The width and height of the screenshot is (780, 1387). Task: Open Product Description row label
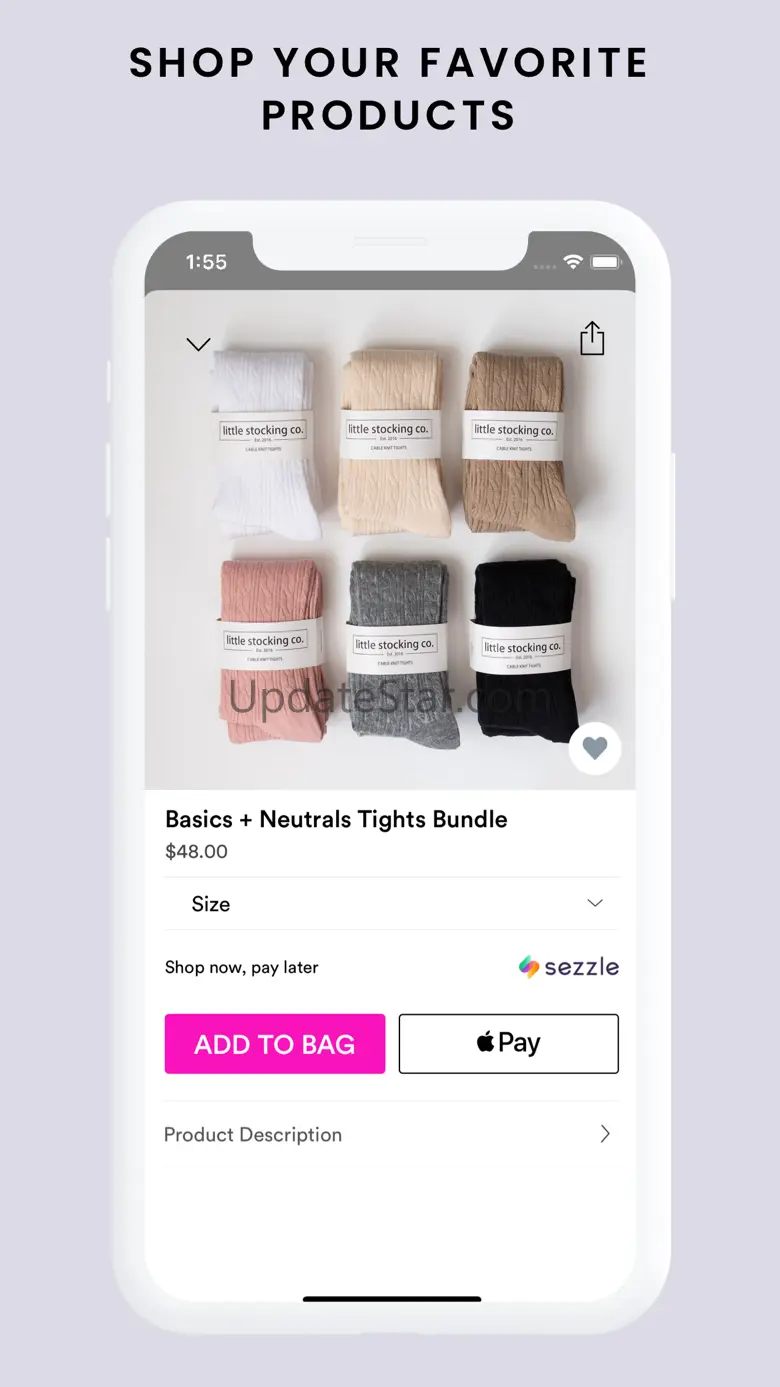click(x=253, y=1135)
